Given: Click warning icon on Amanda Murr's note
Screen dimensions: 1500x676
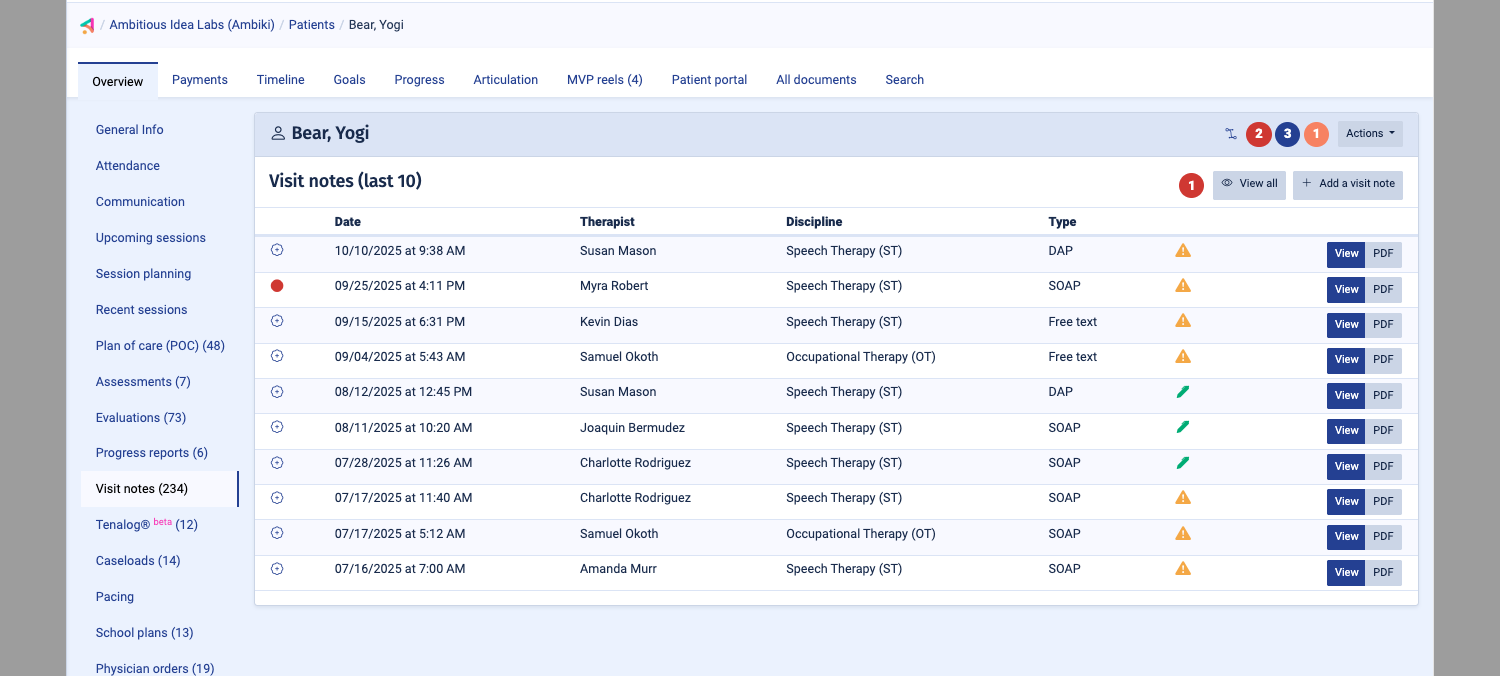Looking at the screenshot, I should point(1183,569).
